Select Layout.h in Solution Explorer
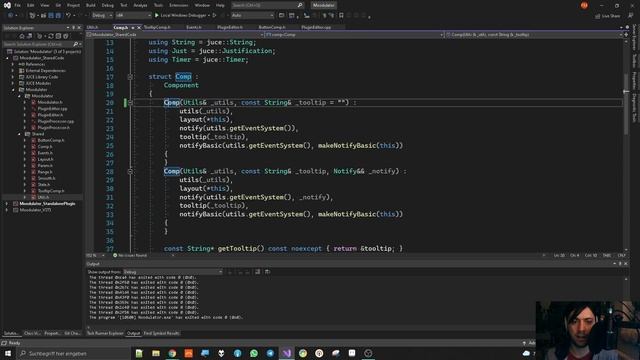 (x=45, y=159)
